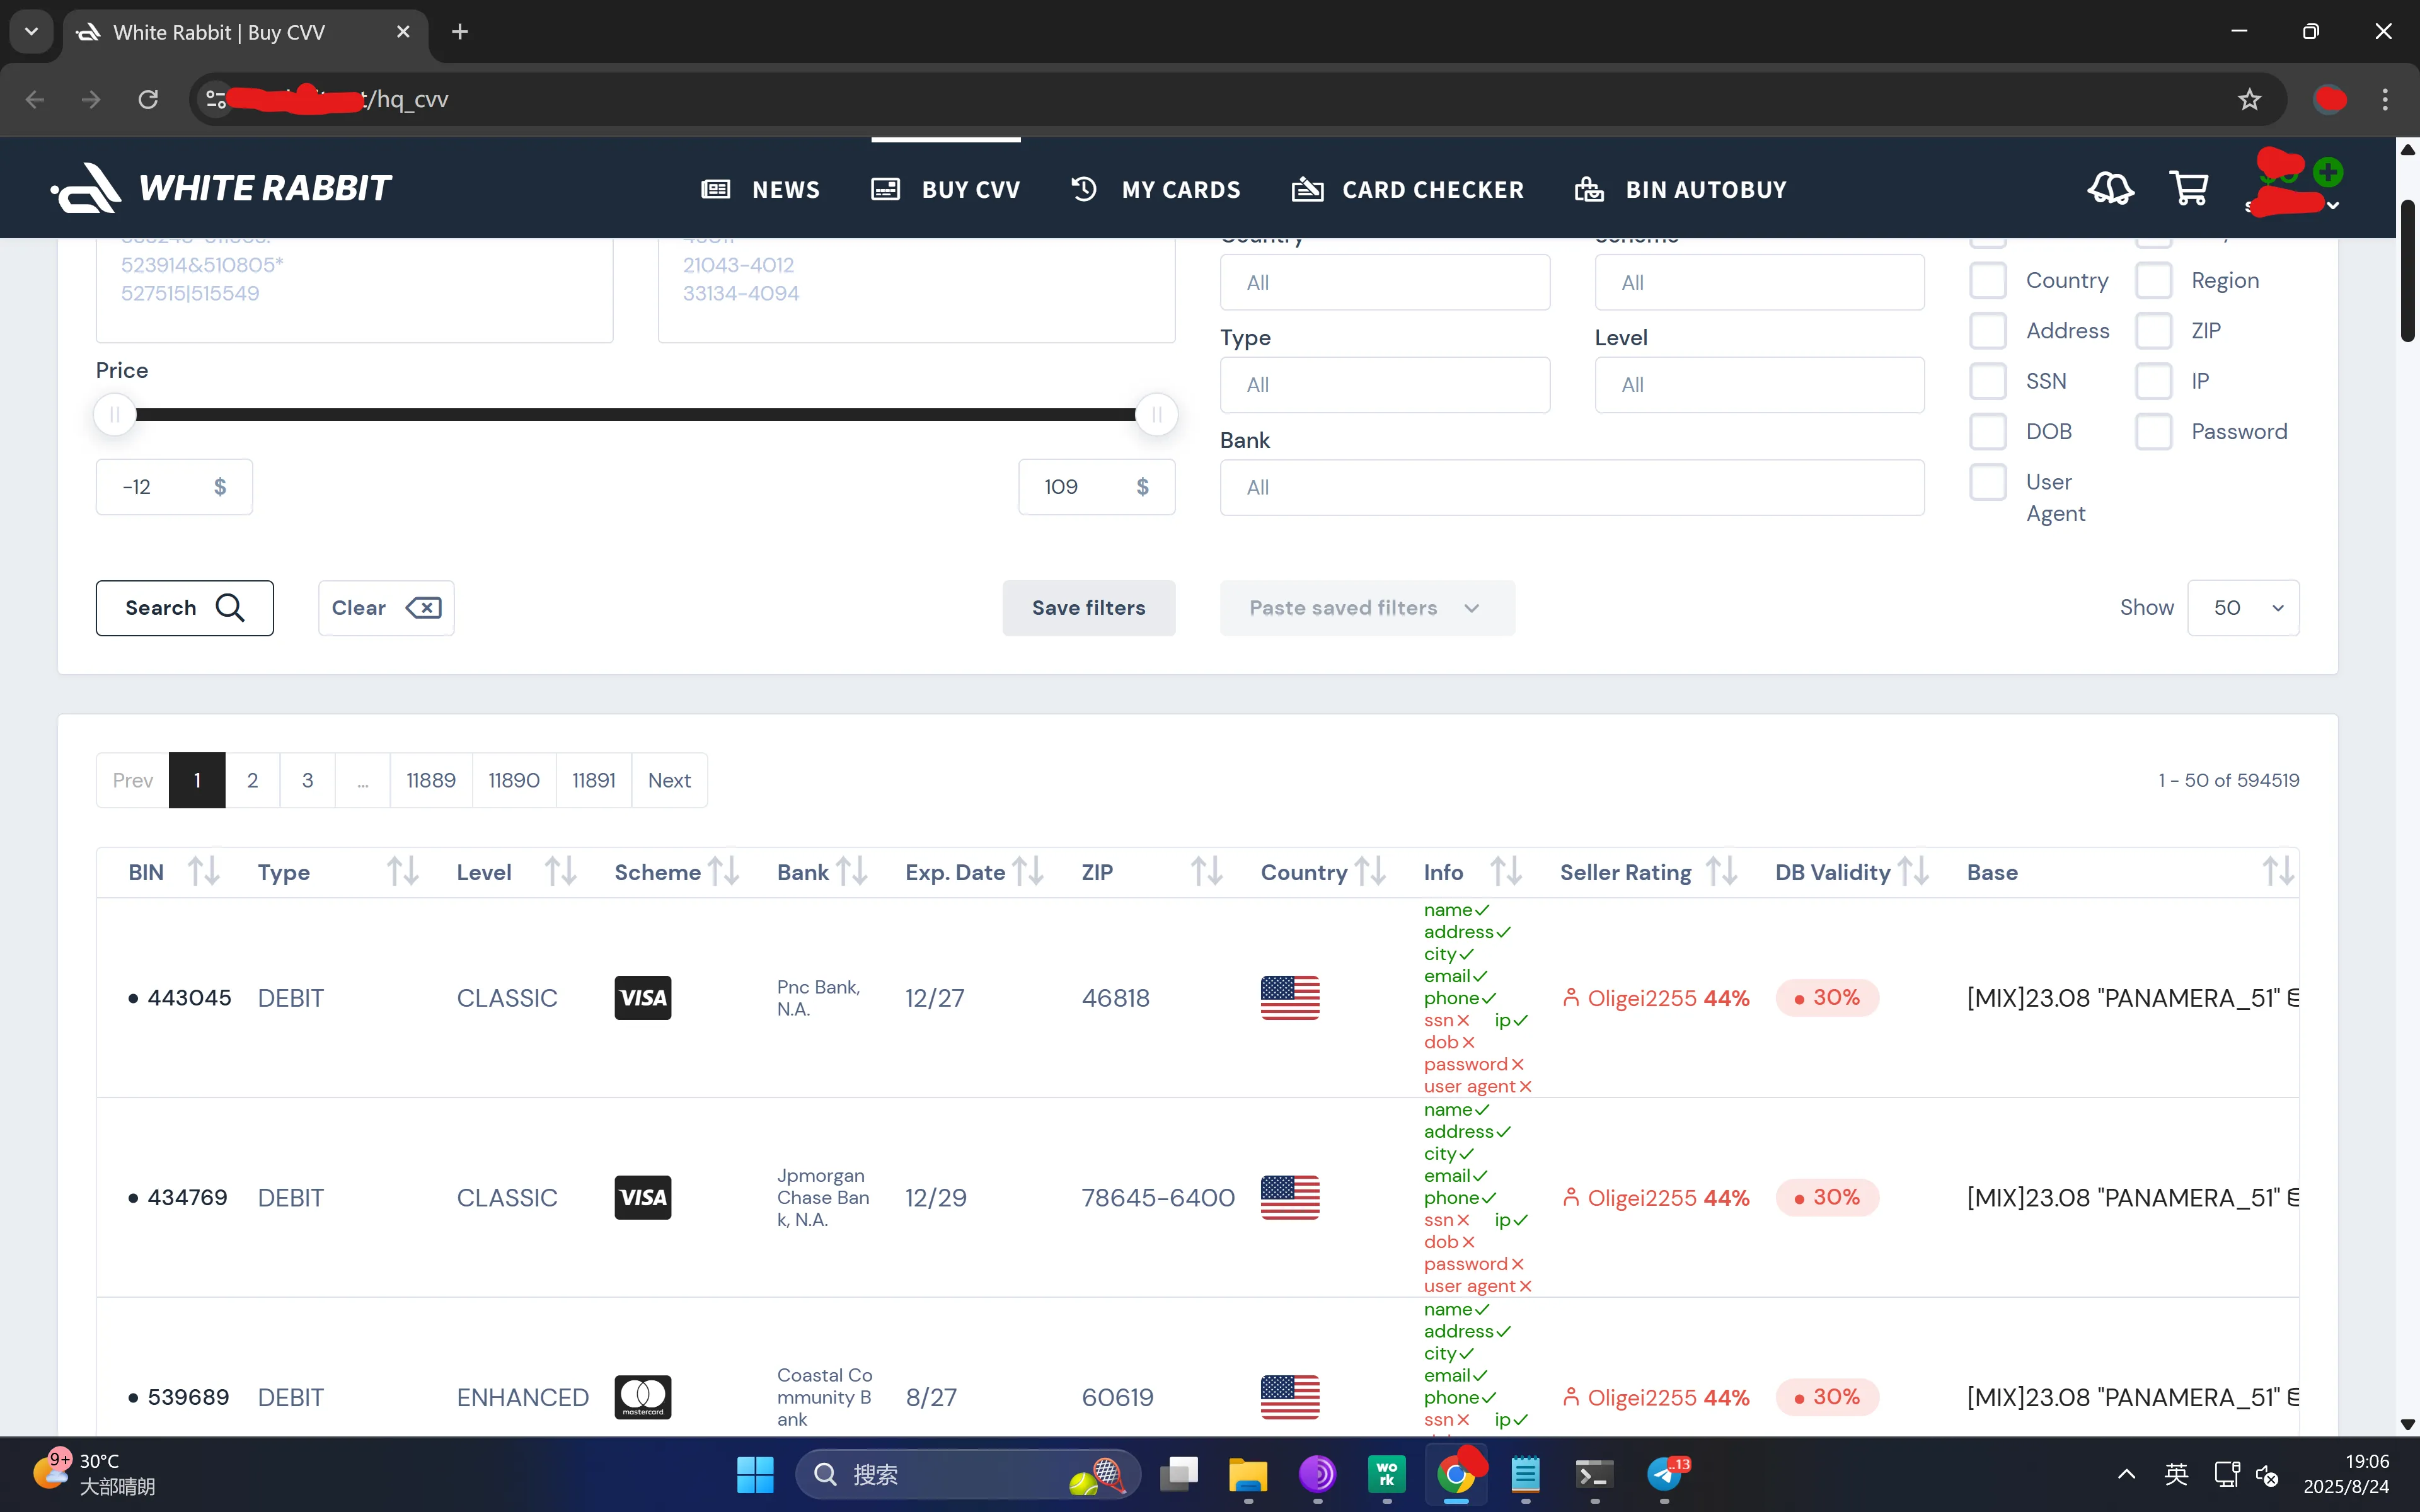Click the Visa logo in the 443045 row

click(x=643, y=997)
